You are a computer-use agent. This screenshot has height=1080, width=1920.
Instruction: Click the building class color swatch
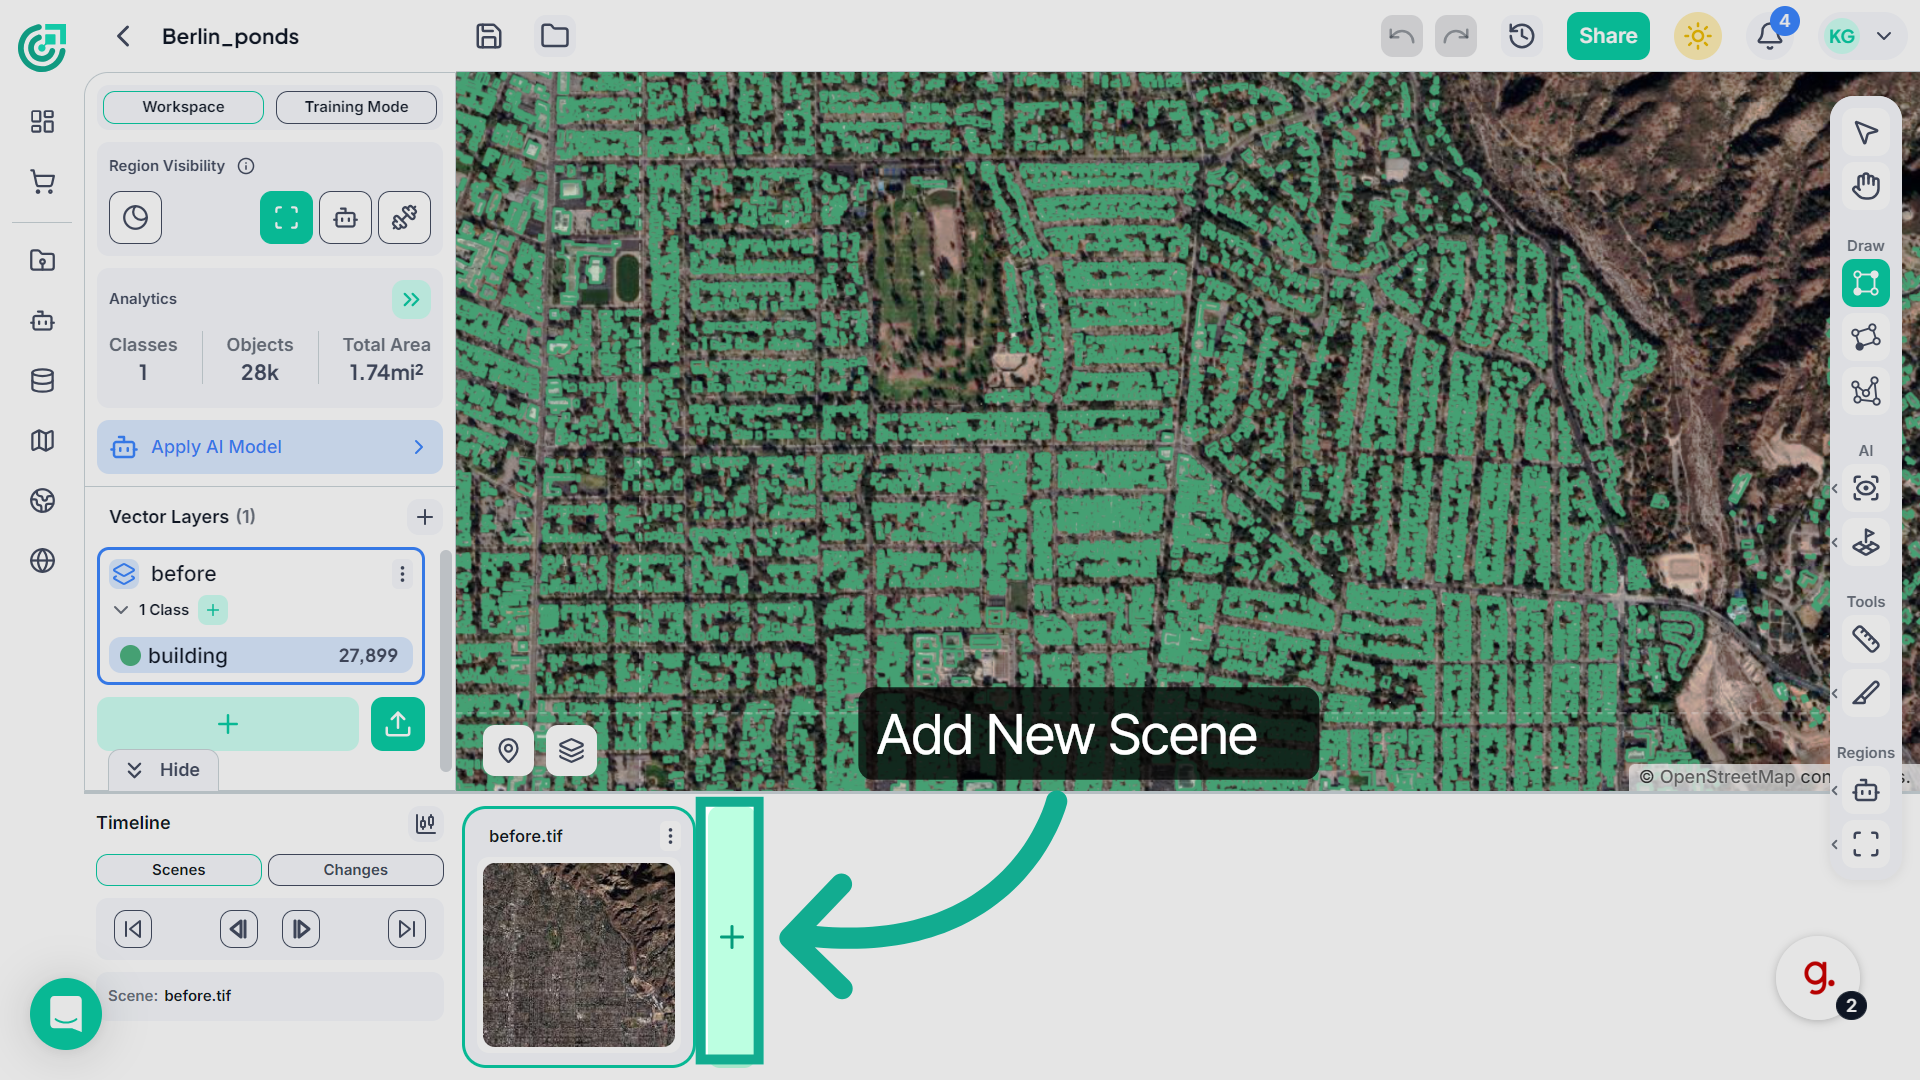[x=130, y=656]
